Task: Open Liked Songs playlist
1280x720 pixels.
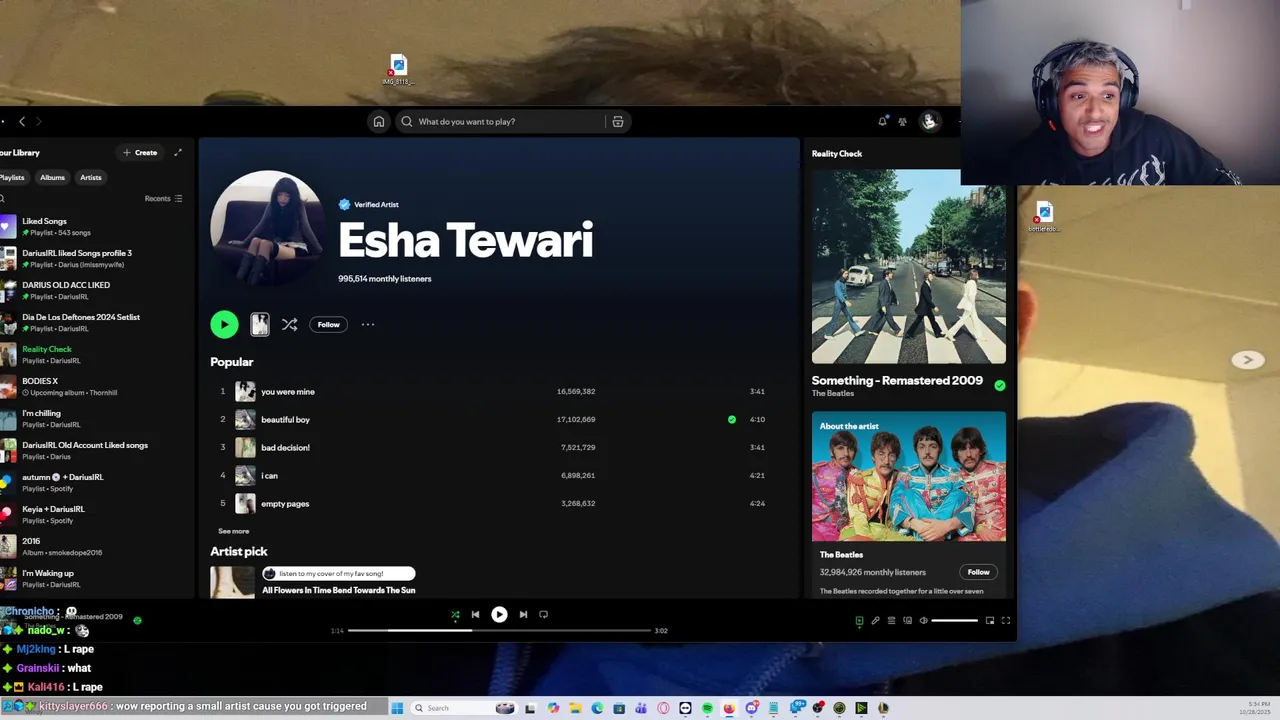Action: [x=95, y=227]
